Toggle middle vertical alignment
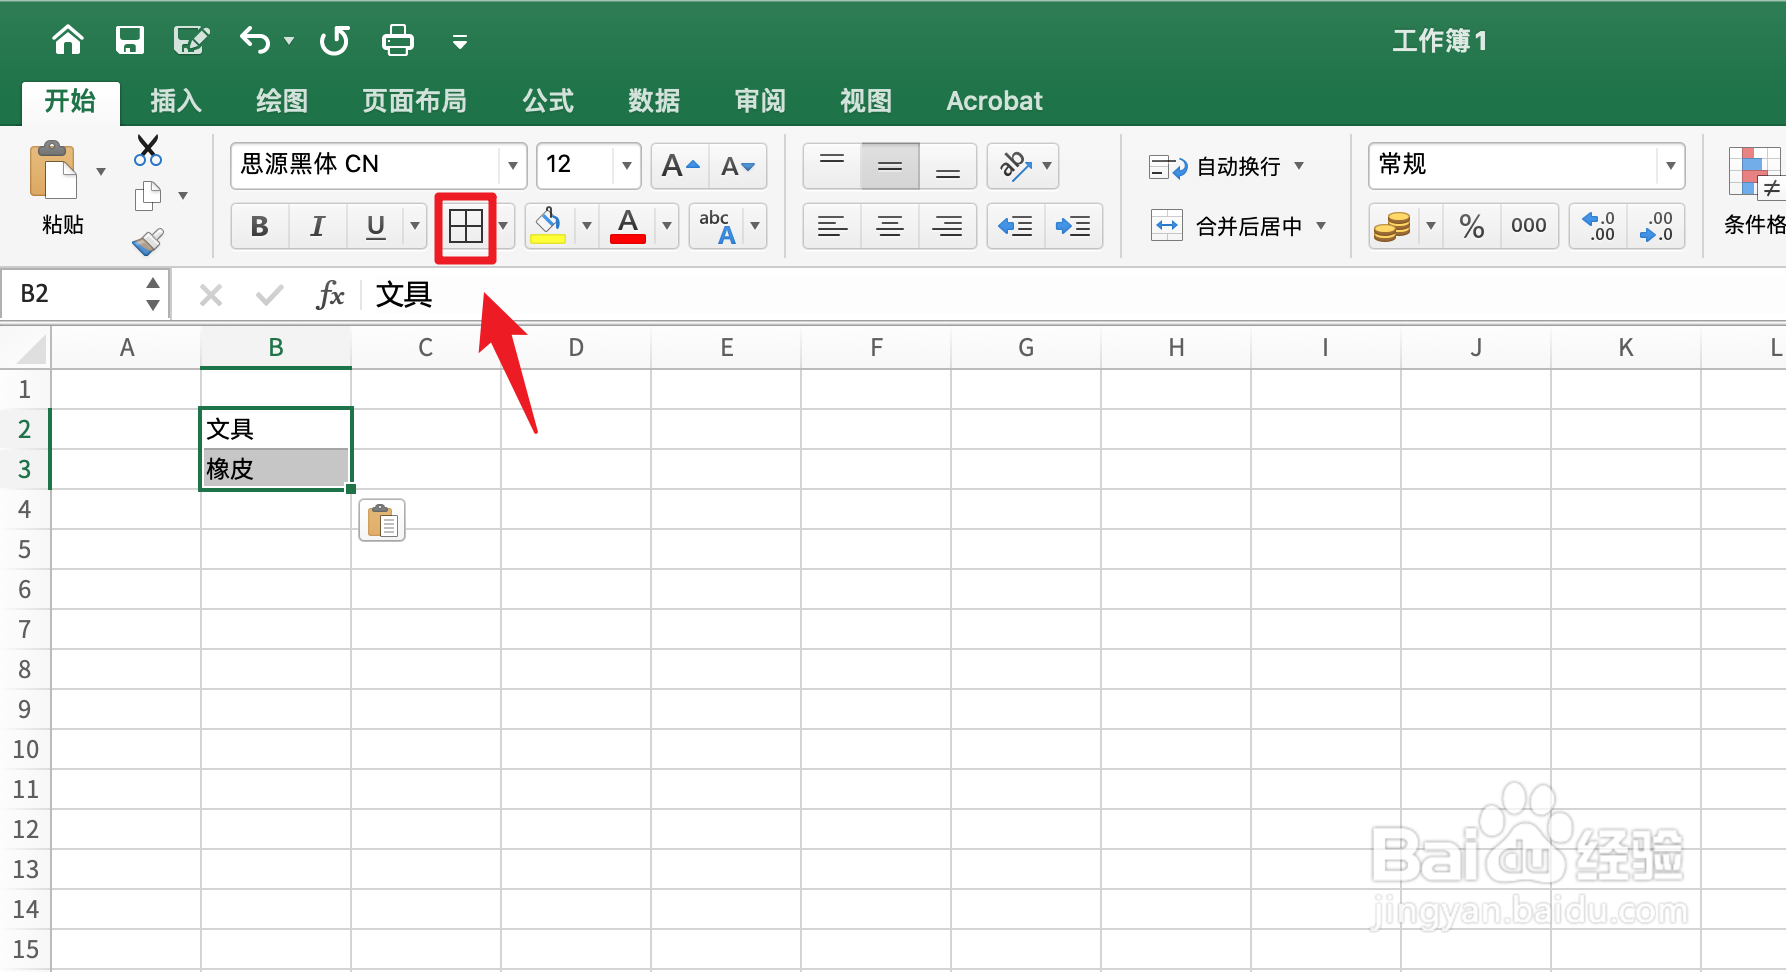This screenshot has height=972, width=1786. click(890, 166)
